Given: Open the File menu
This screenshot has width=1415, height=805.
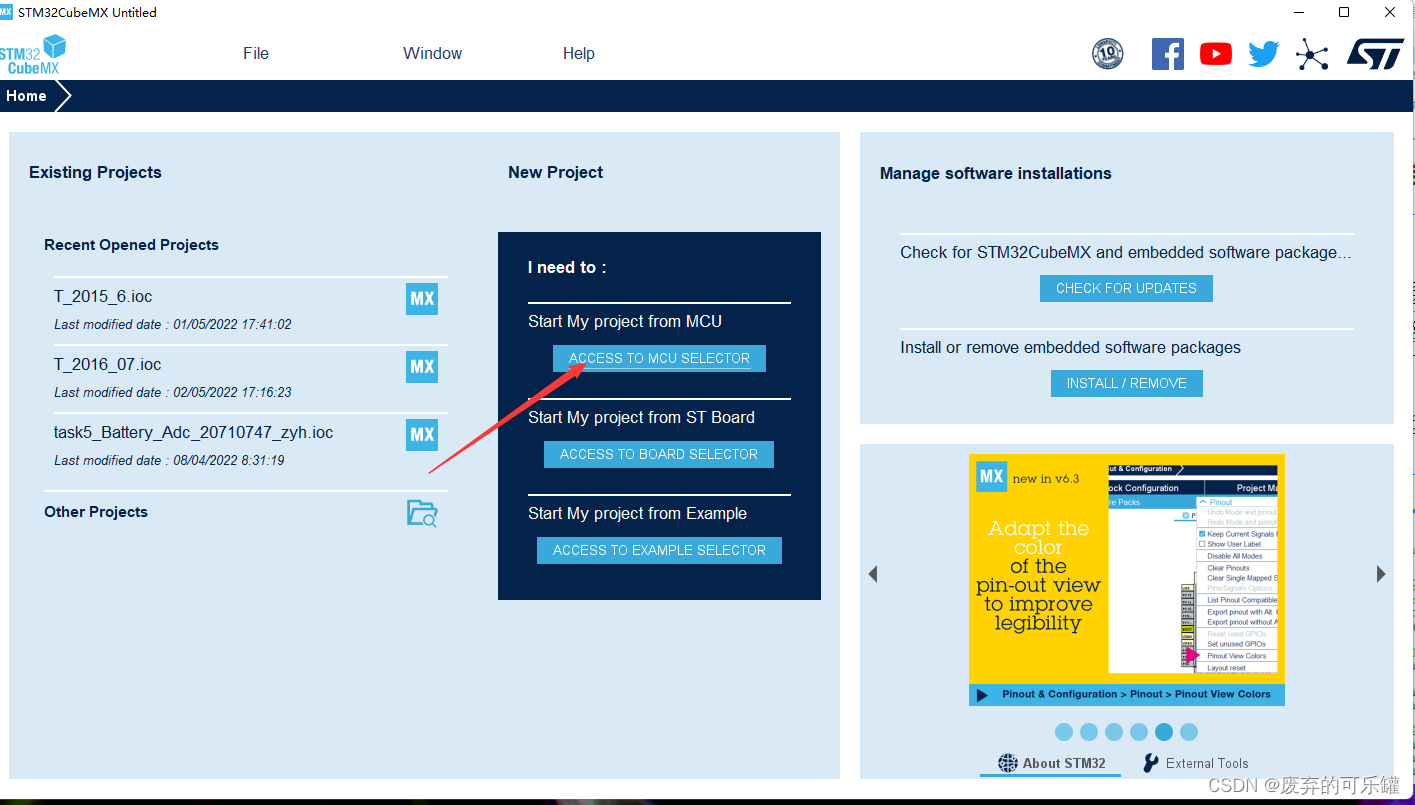Looking at the screenshot, I should click(x=256, y=54).
